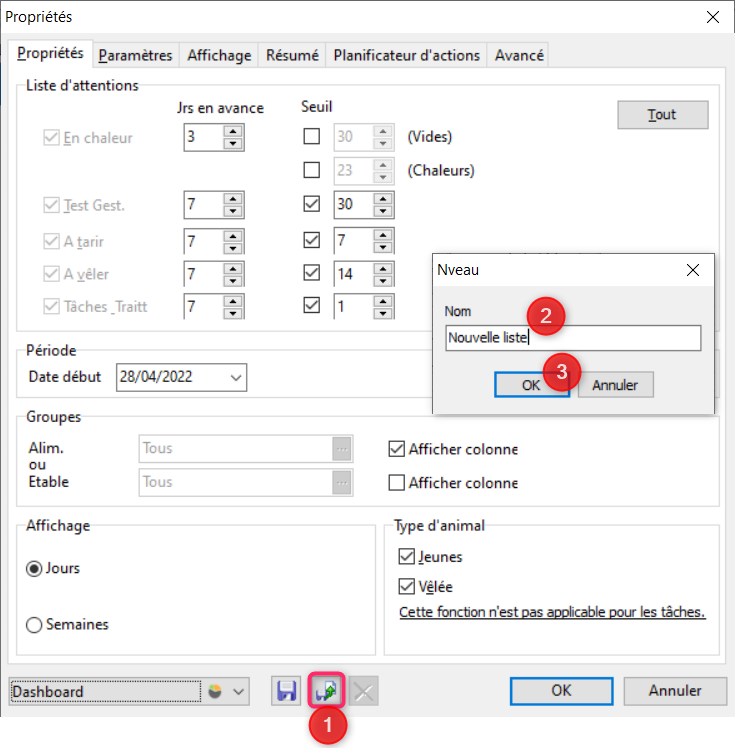Select the Semaines display option

coord(34,624)
